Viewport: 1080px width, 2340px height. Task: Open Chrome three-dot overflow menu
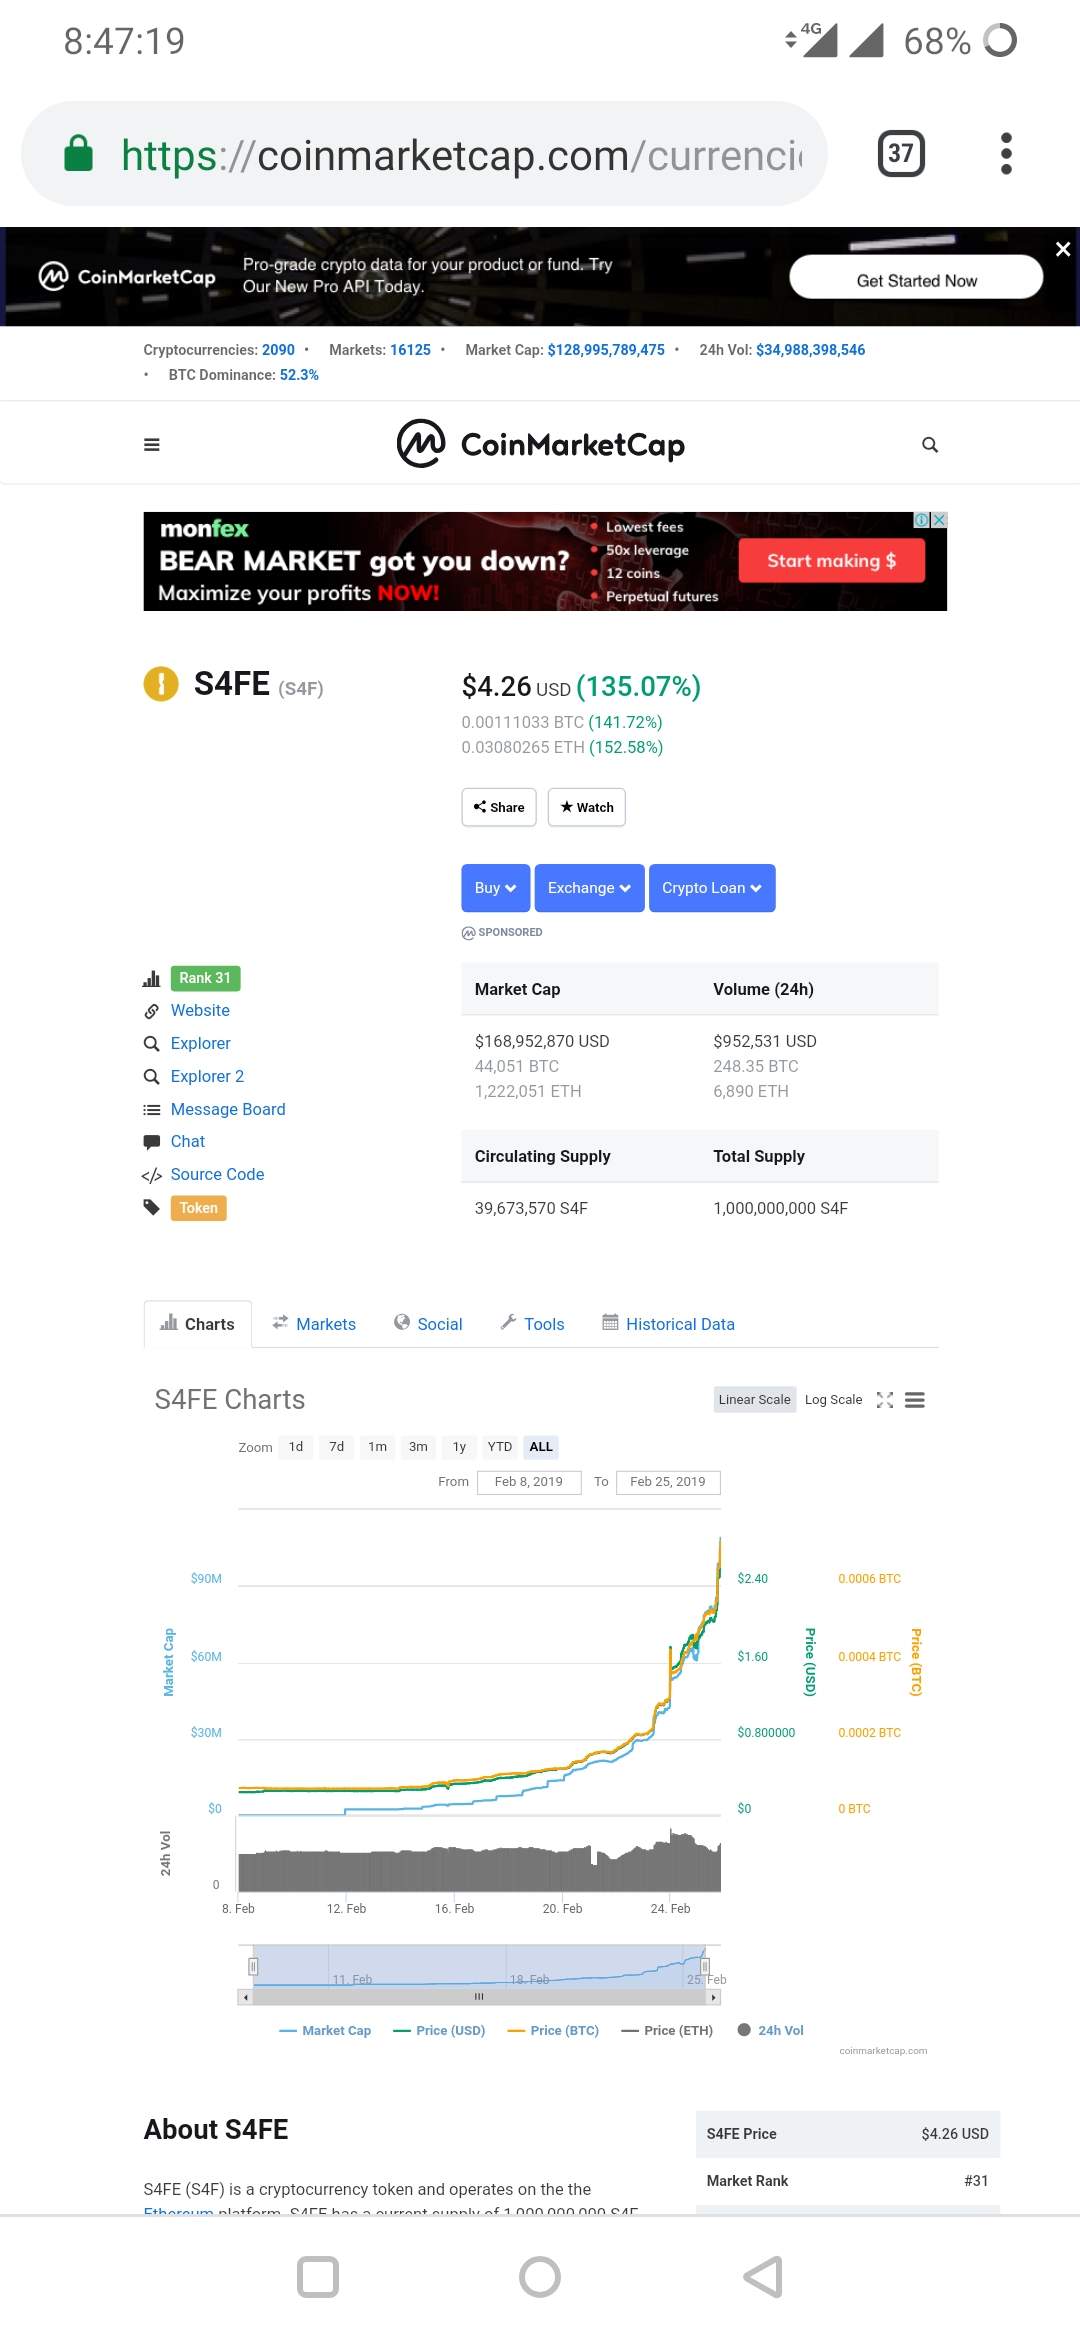1006,153
